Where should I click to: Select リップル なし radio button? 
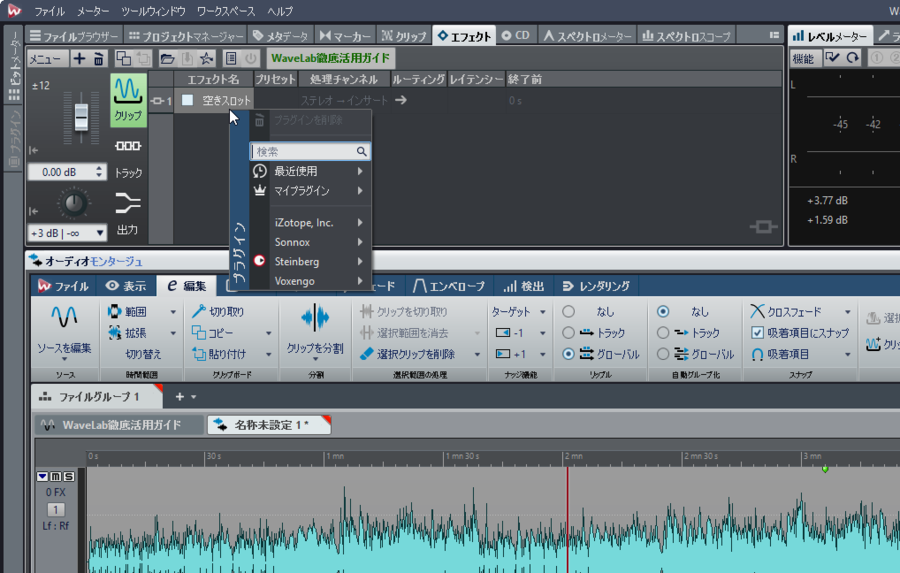568,311
